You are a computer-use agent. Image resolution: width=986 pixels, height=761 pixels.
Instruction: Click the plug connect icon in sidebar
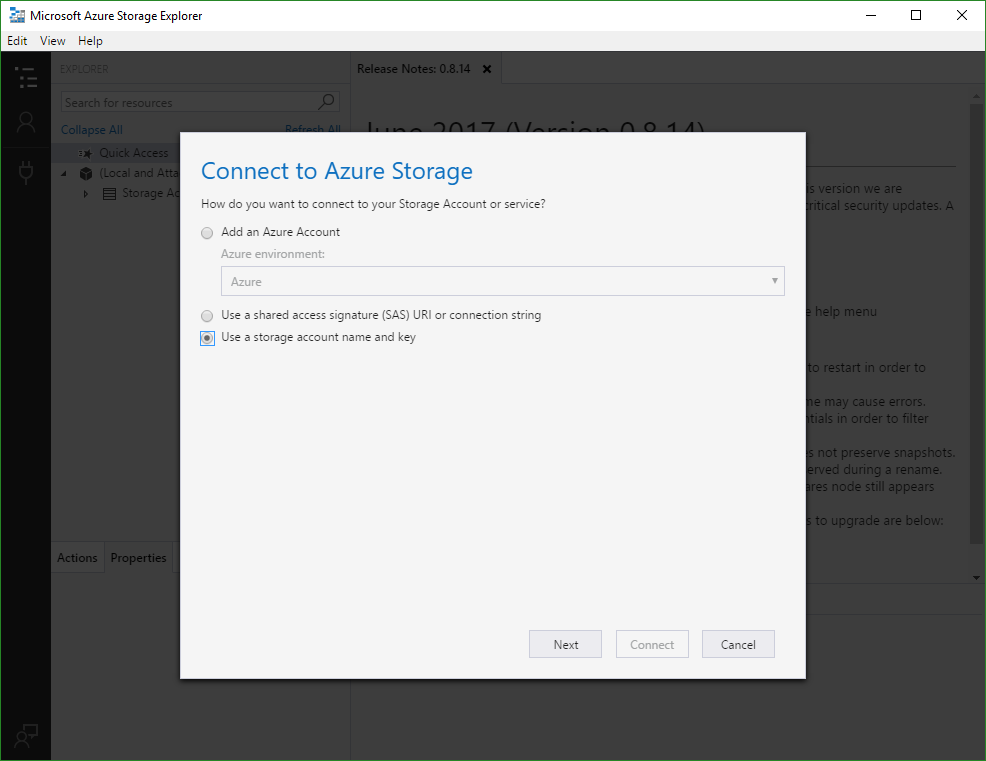(26, 172)
